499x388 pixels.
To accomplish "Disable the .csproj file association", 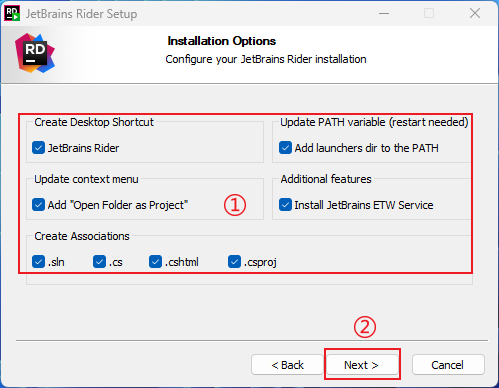I will point(234,262).
